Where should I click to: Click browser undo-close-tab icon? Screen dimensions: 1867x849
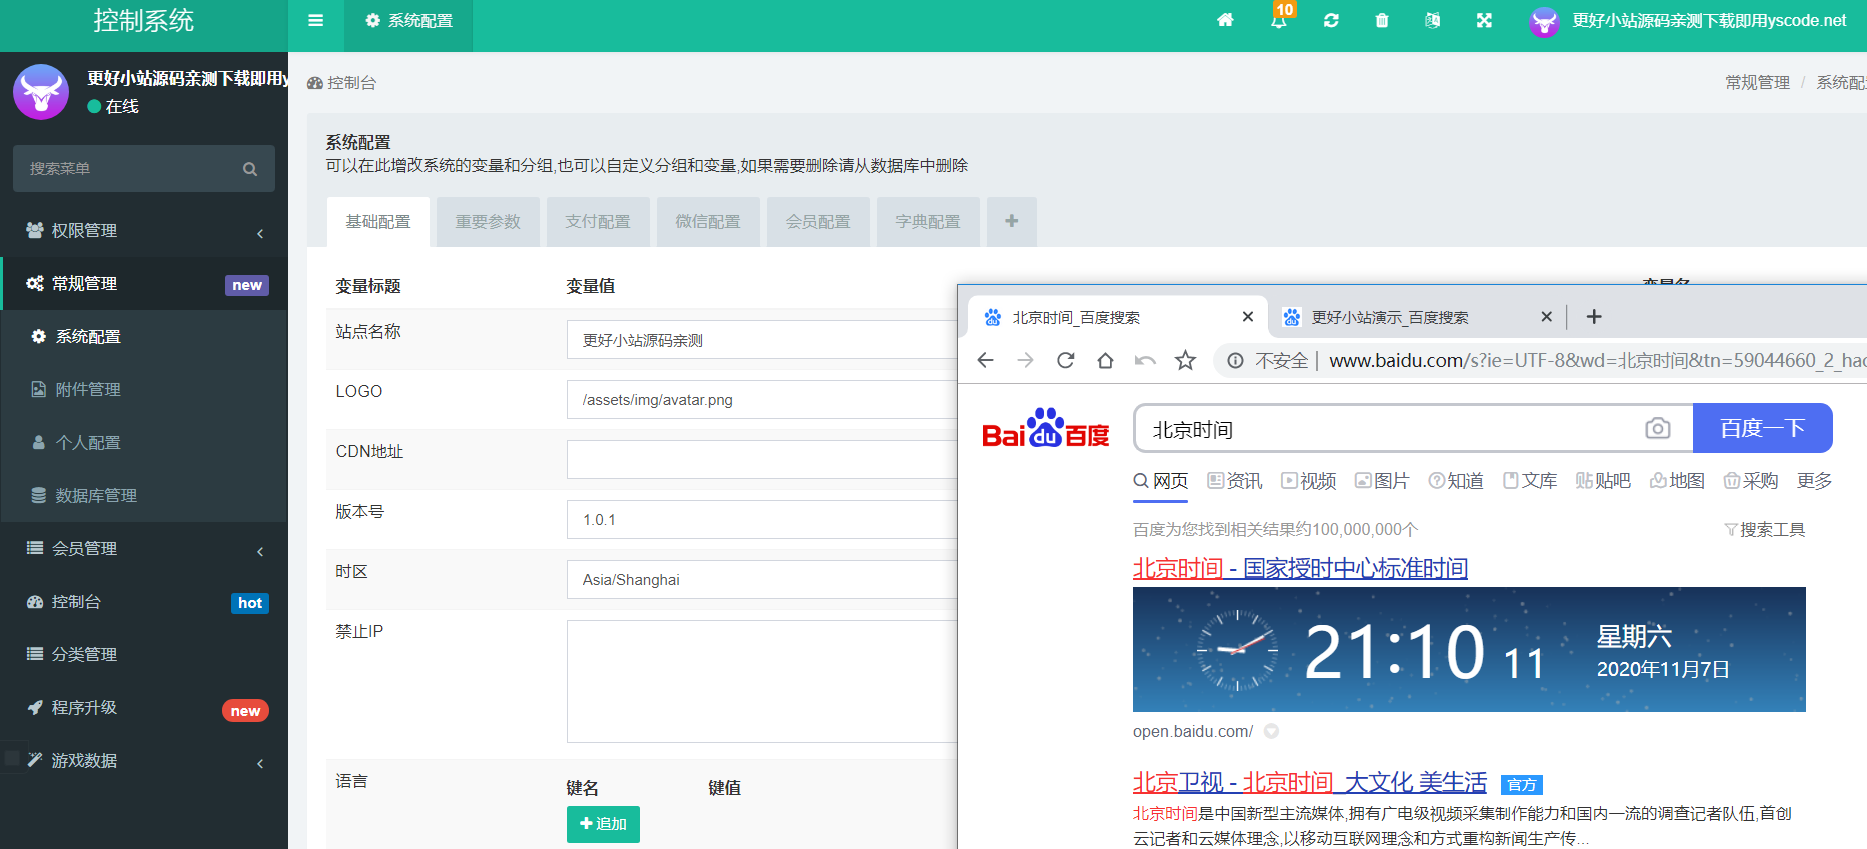click(1145, 360)
